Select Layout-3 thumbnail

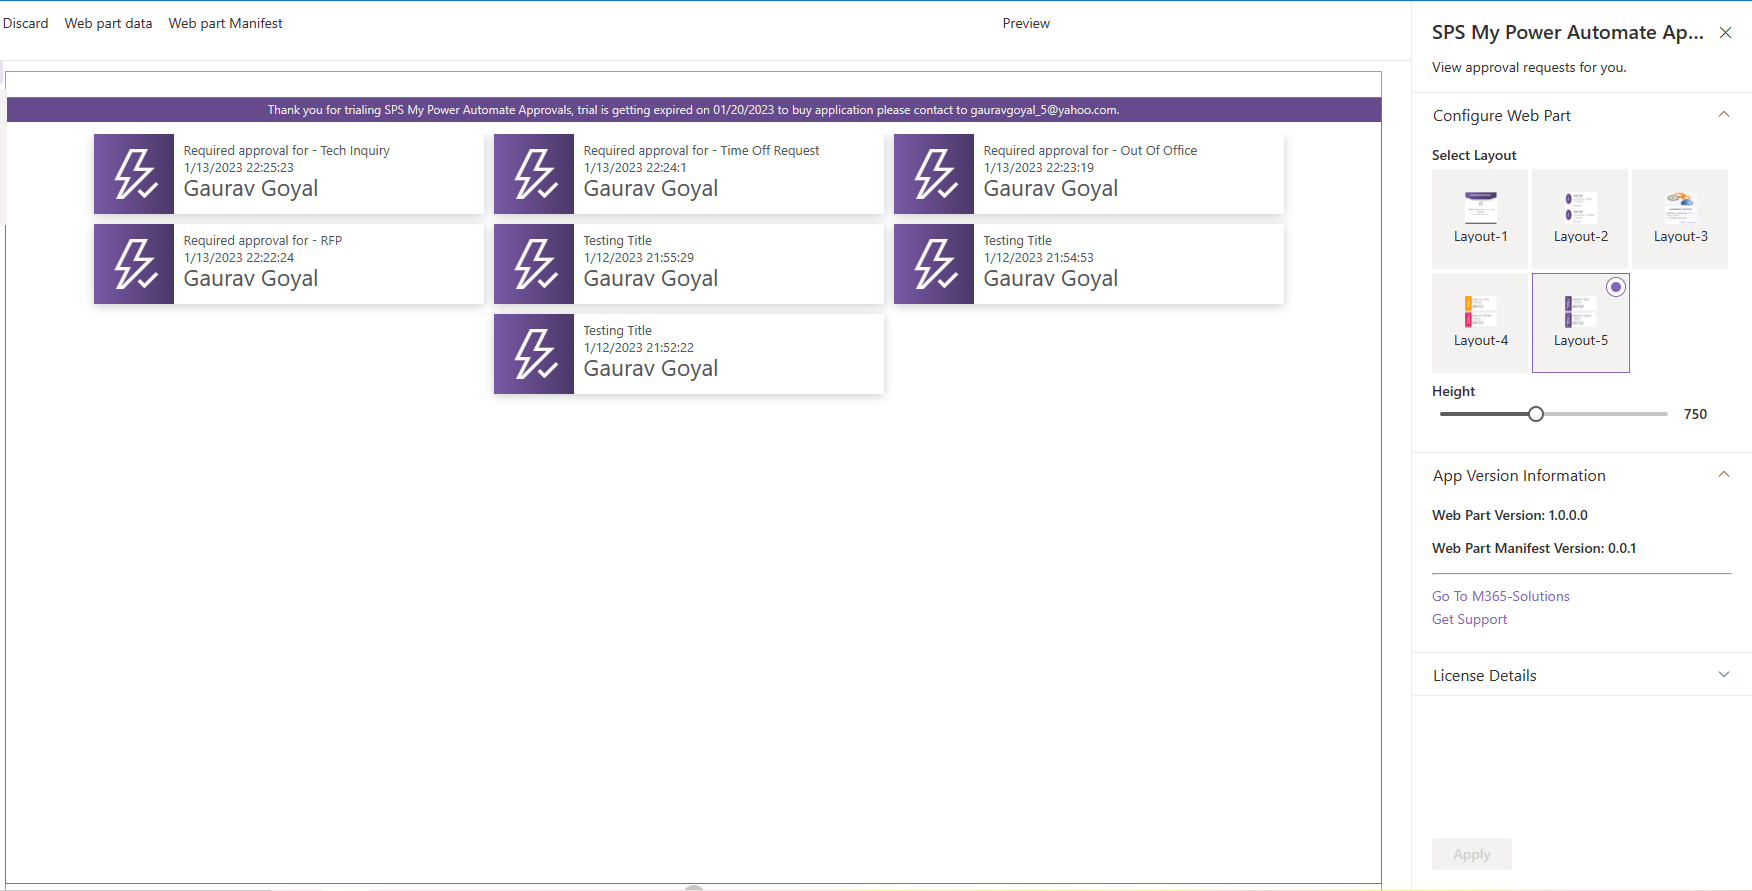click(1680, 218)
